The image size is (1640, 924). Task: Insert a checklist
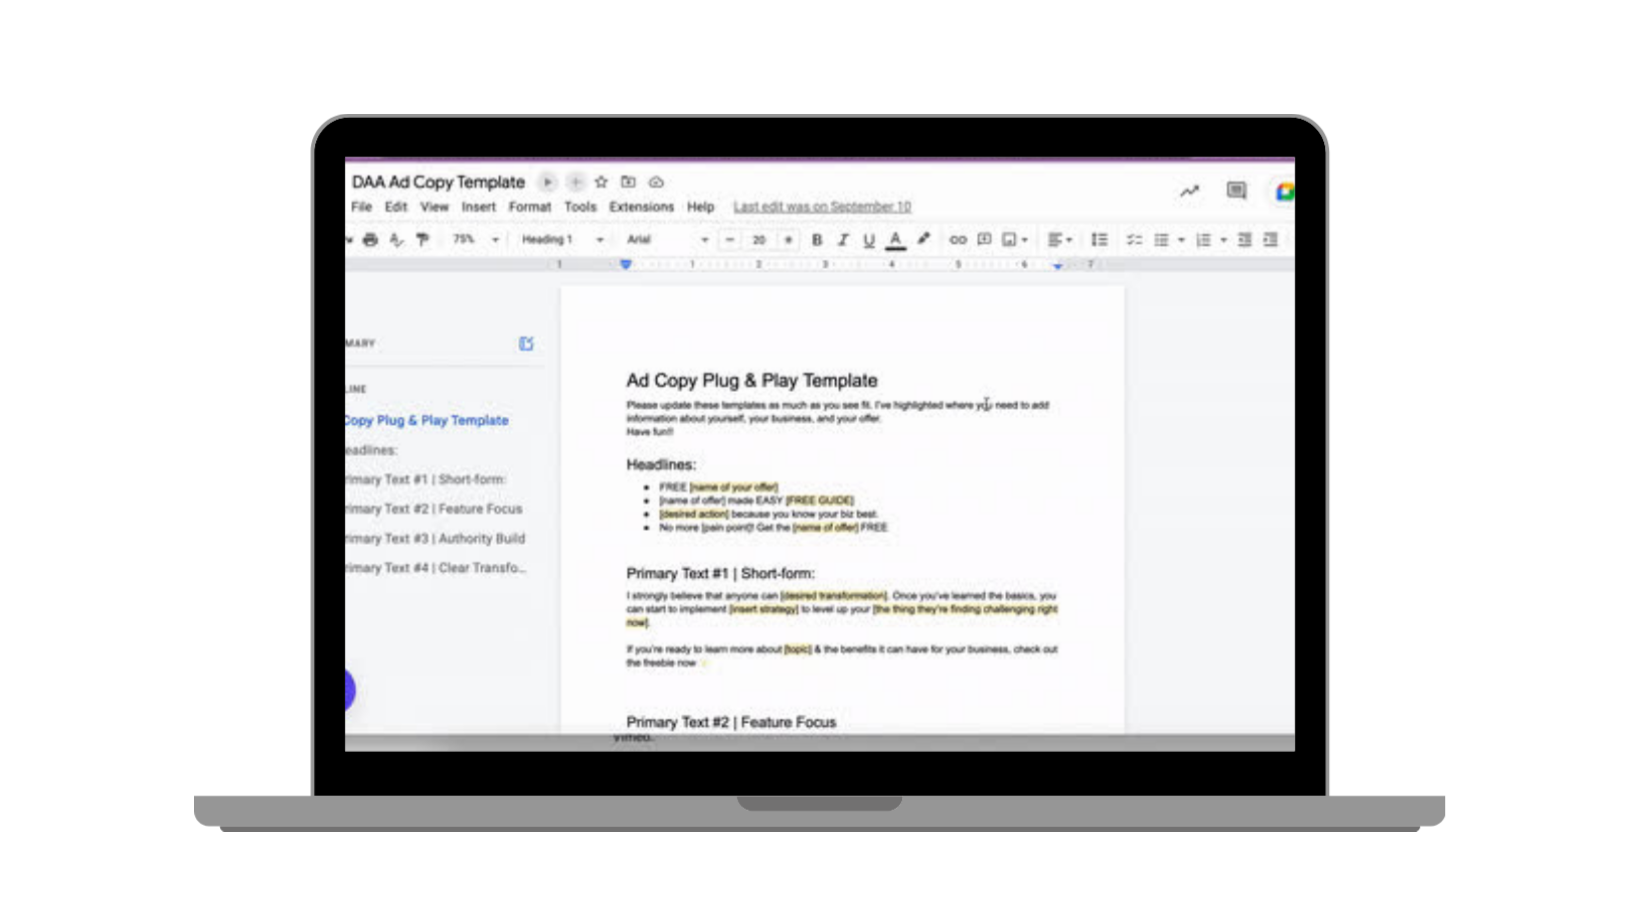tap(1134, 240)
